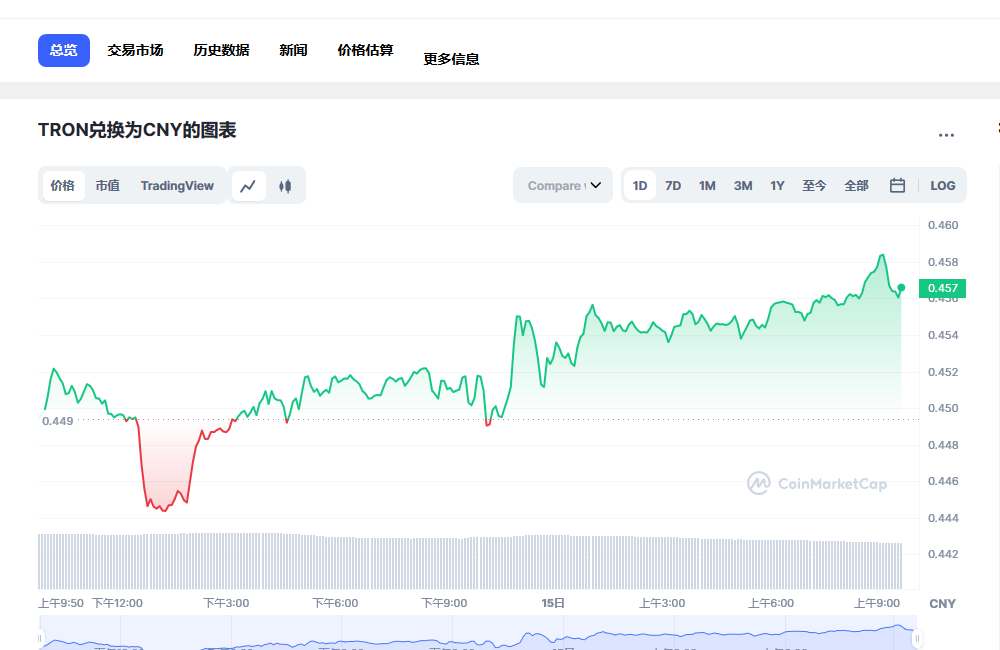1000x650 pixels.
Task: Open the calendar date range picker
Action: point(897,186)
